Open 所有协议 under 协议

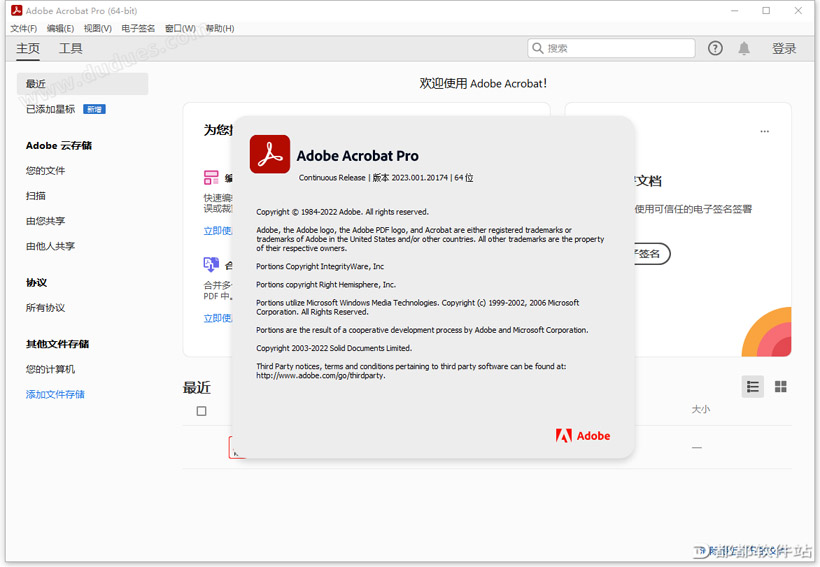[x=45, y=308]
